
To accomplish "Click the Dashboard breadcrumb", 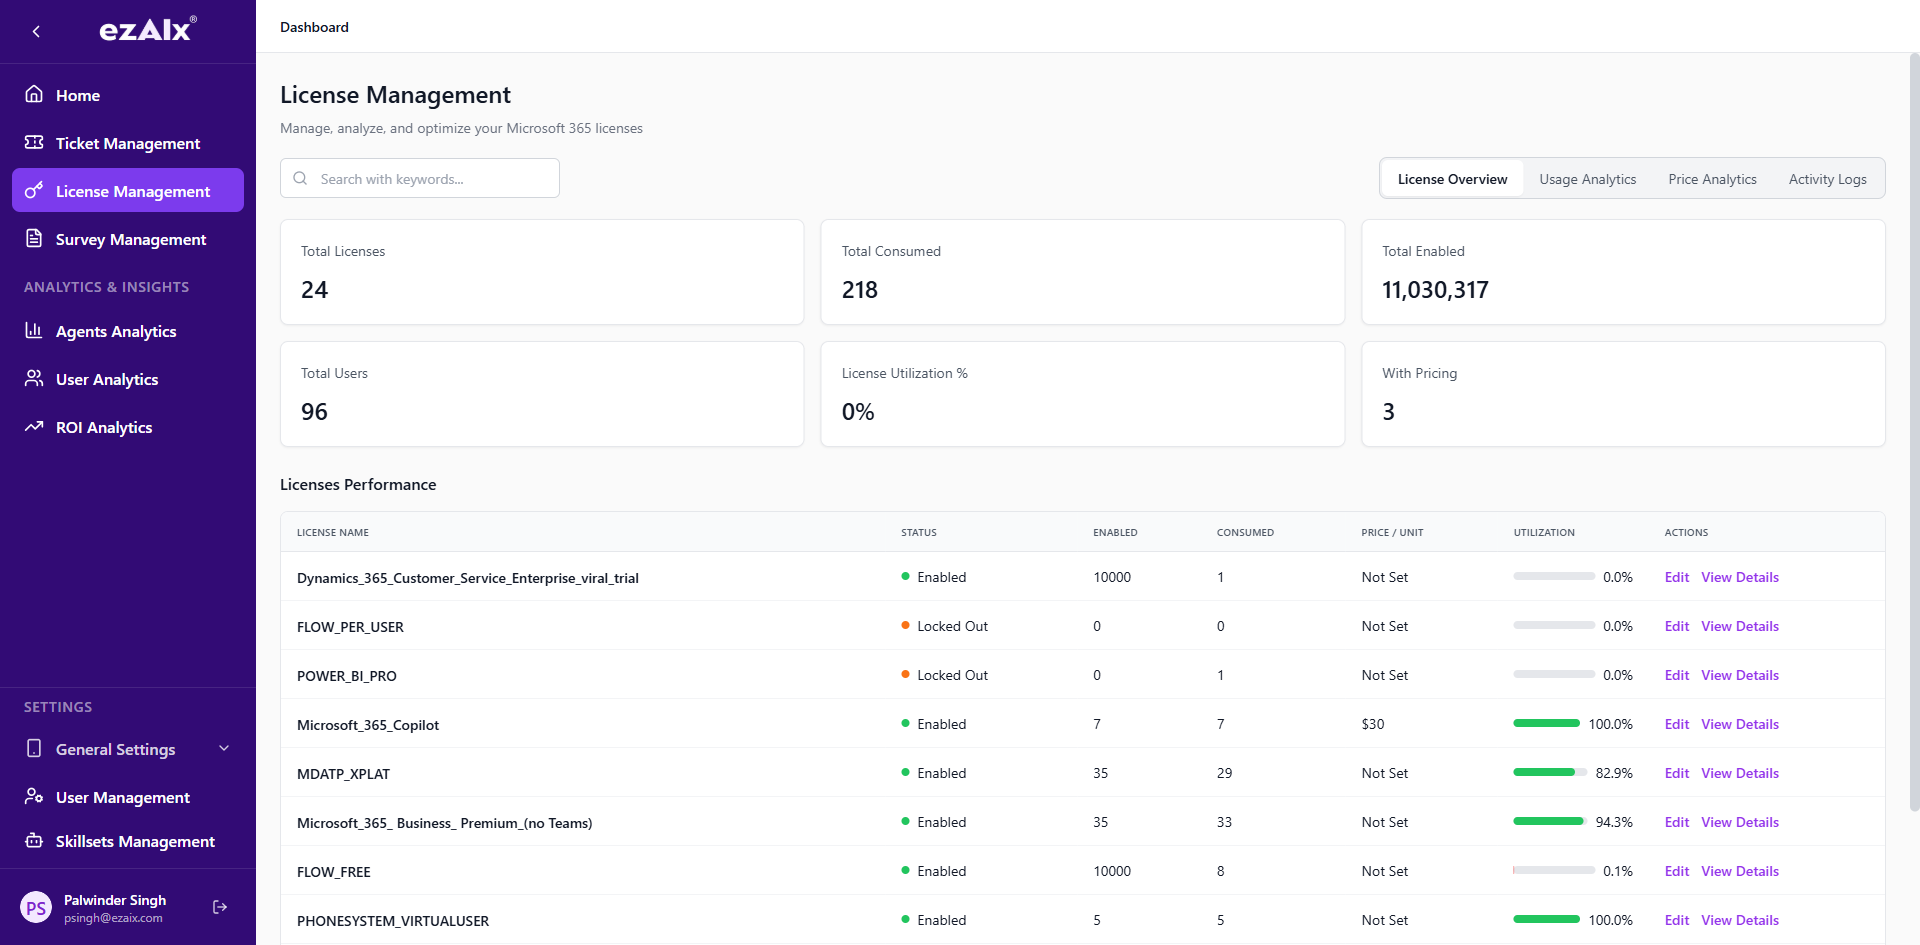I will (314, 27).
